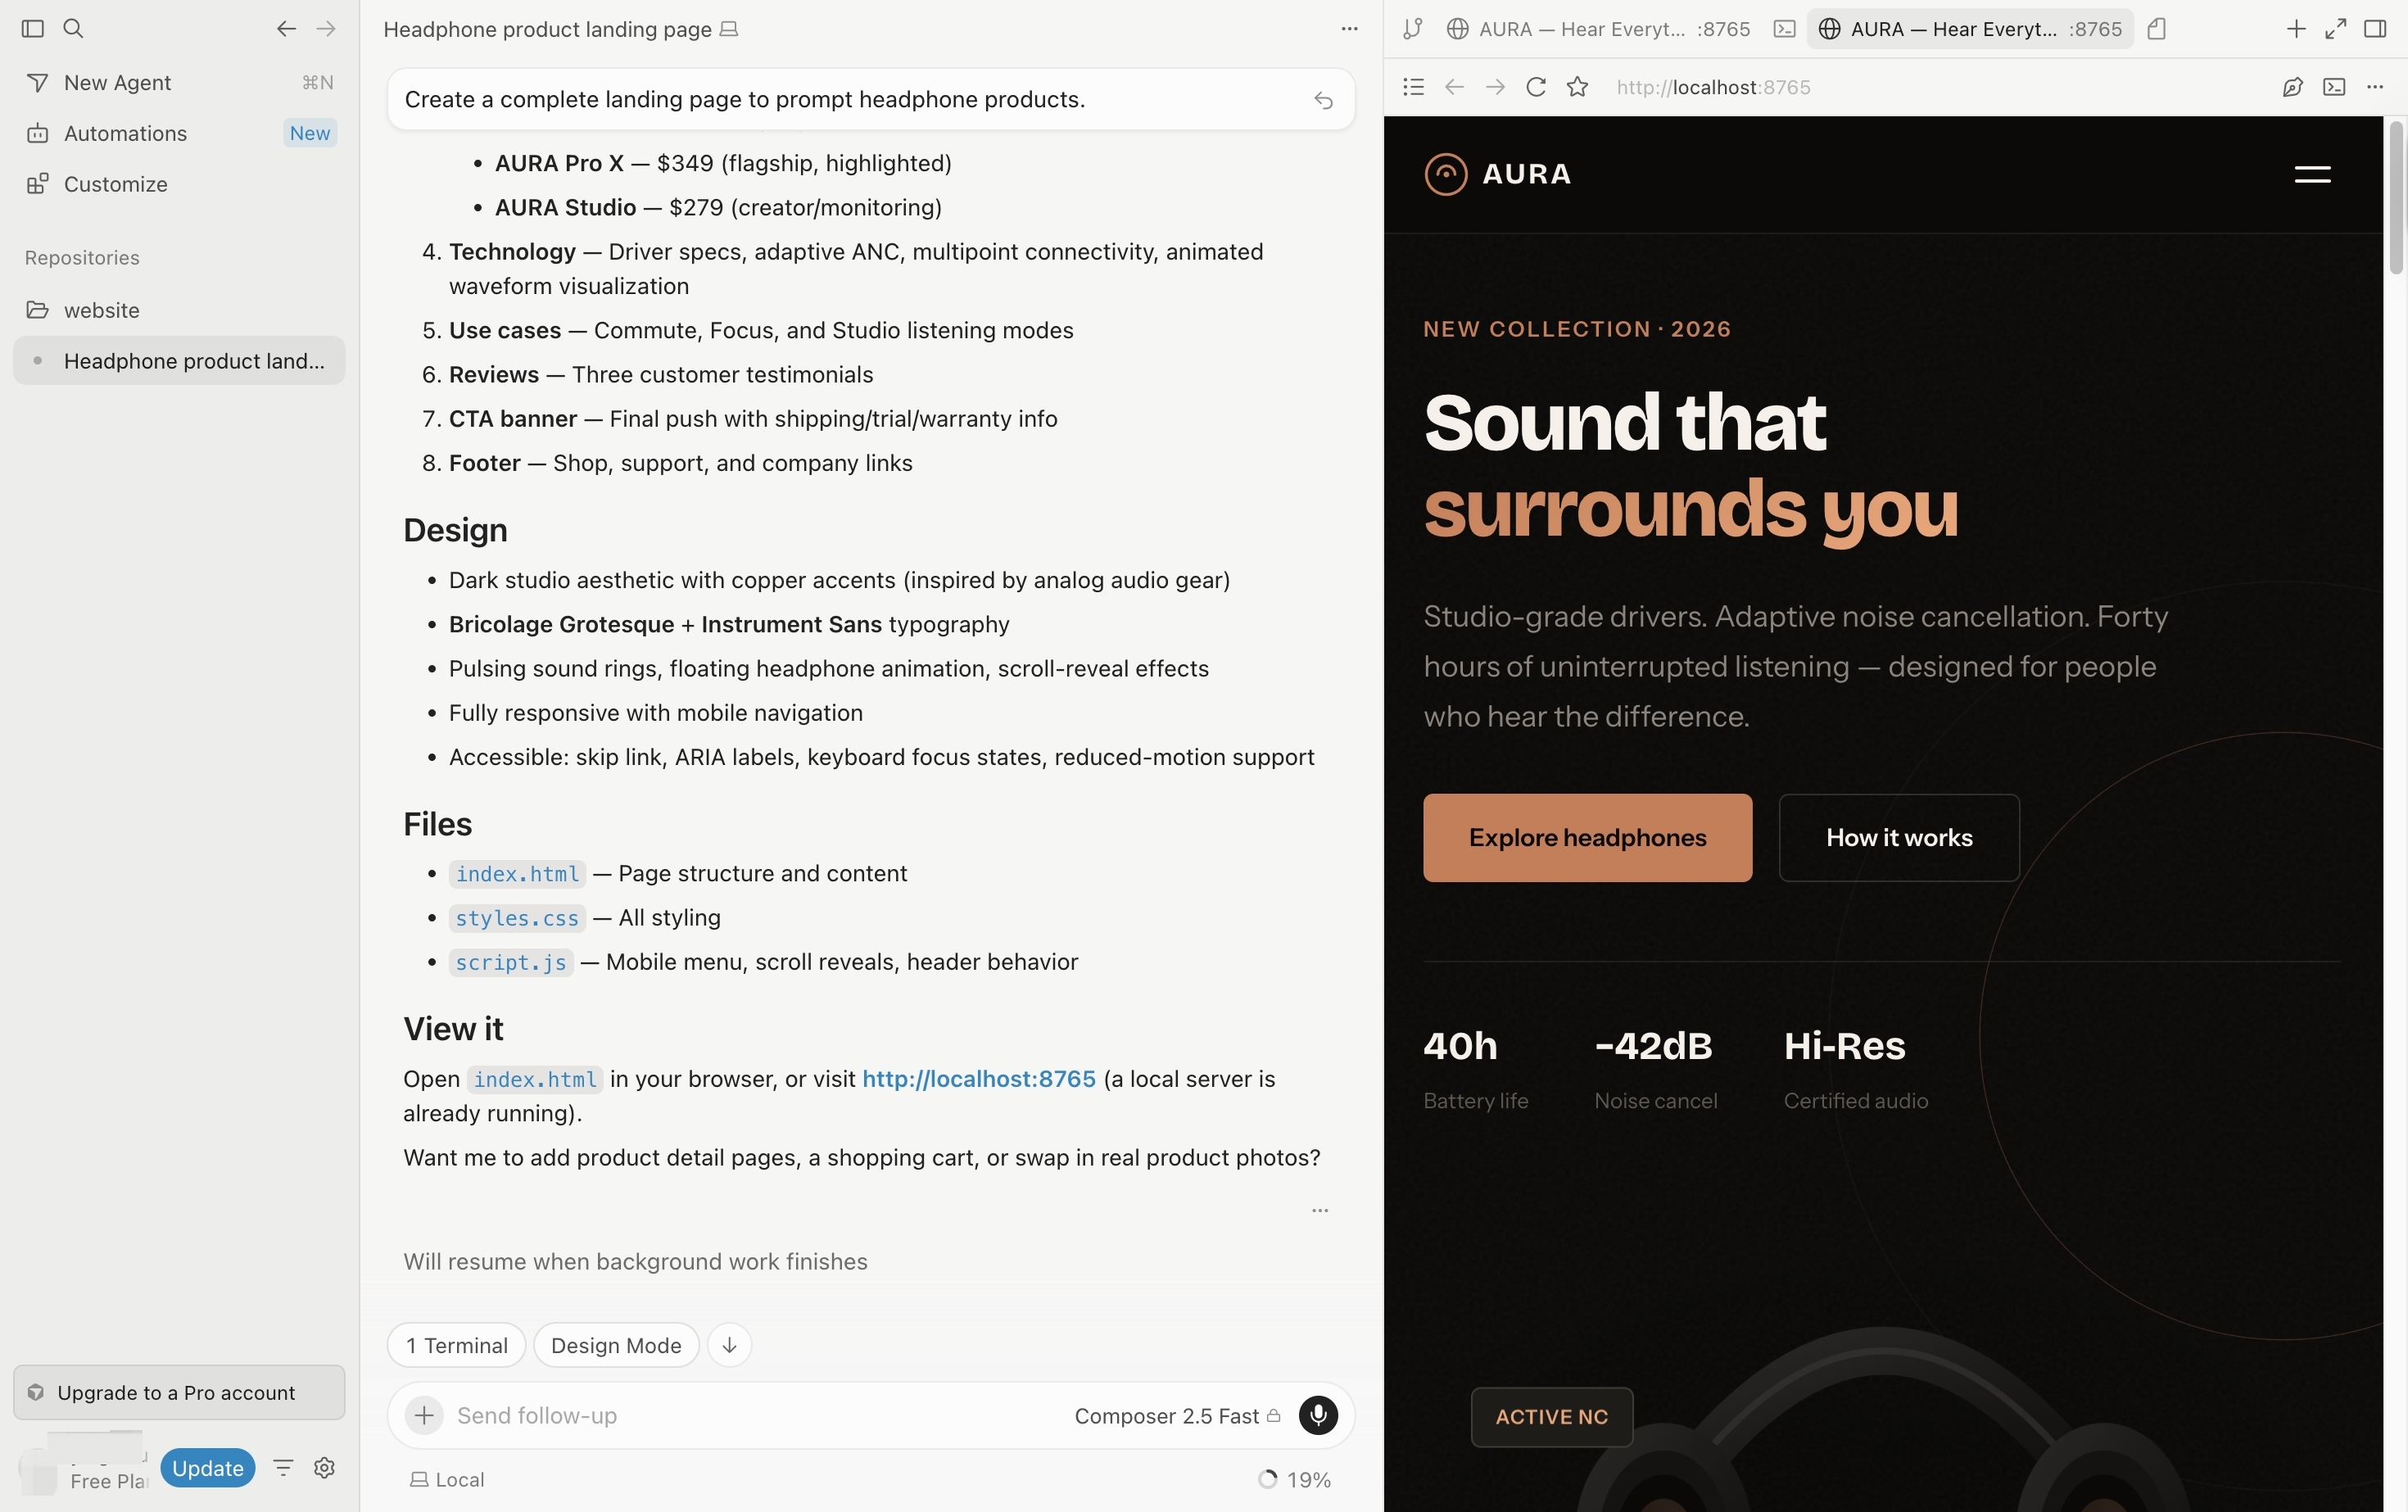Open the AURA site hamburger menu
Viewport: 2408px width, 1512px height.
pos(2312,174)
